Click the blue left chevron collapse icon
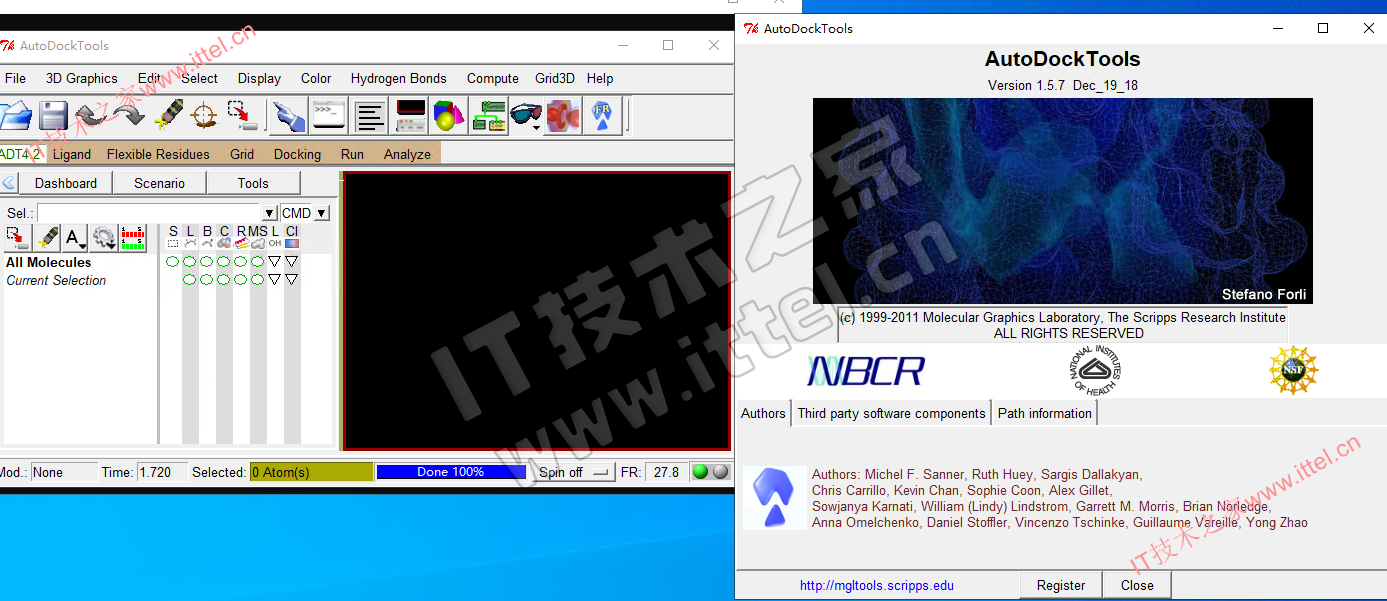1387x601 pixels. click(x=9, y=183)
